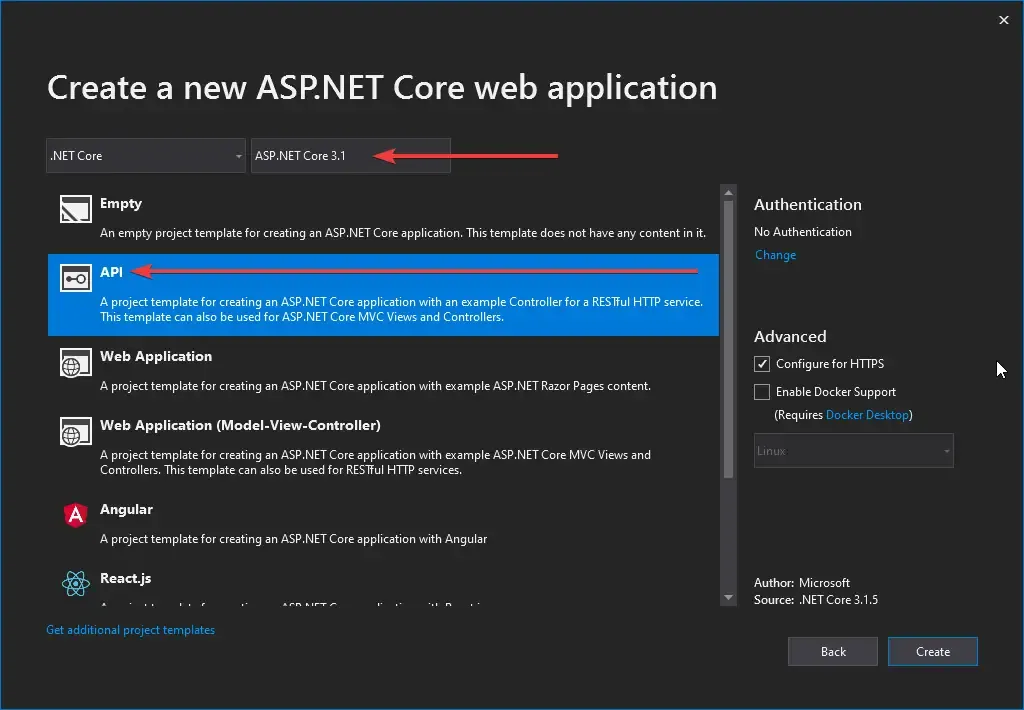Image resolution: width=1024 pixels, height=710 pixels.
Task: Click the Create button
Action: pyautogui.click(x=932, y=651)
